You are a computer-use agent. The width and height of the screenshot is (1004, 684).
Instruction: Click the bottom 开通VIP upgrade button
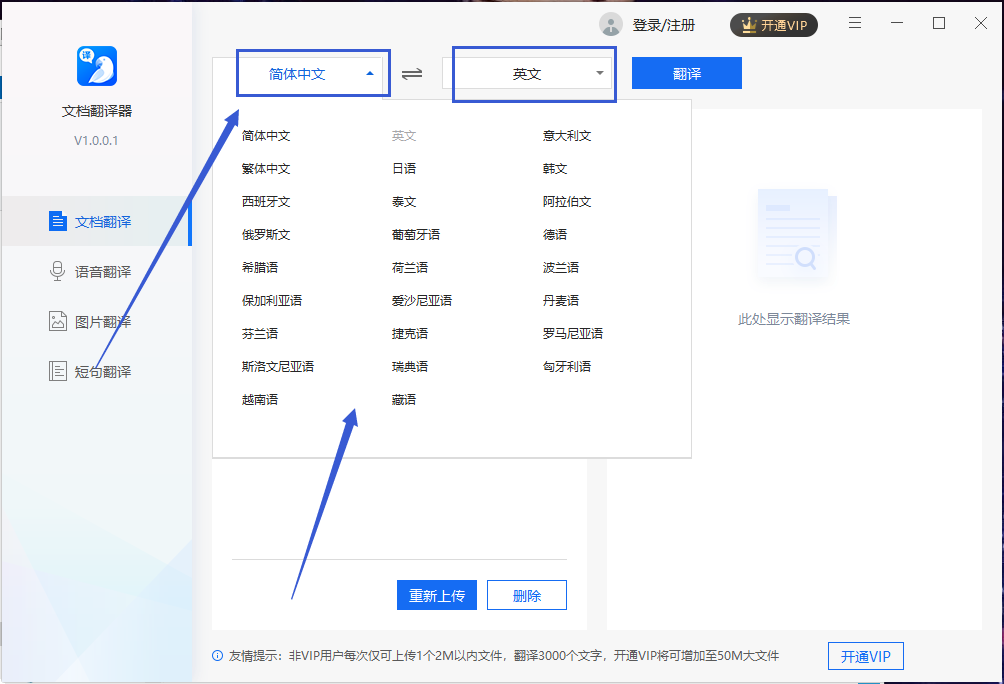click(865, 656)
